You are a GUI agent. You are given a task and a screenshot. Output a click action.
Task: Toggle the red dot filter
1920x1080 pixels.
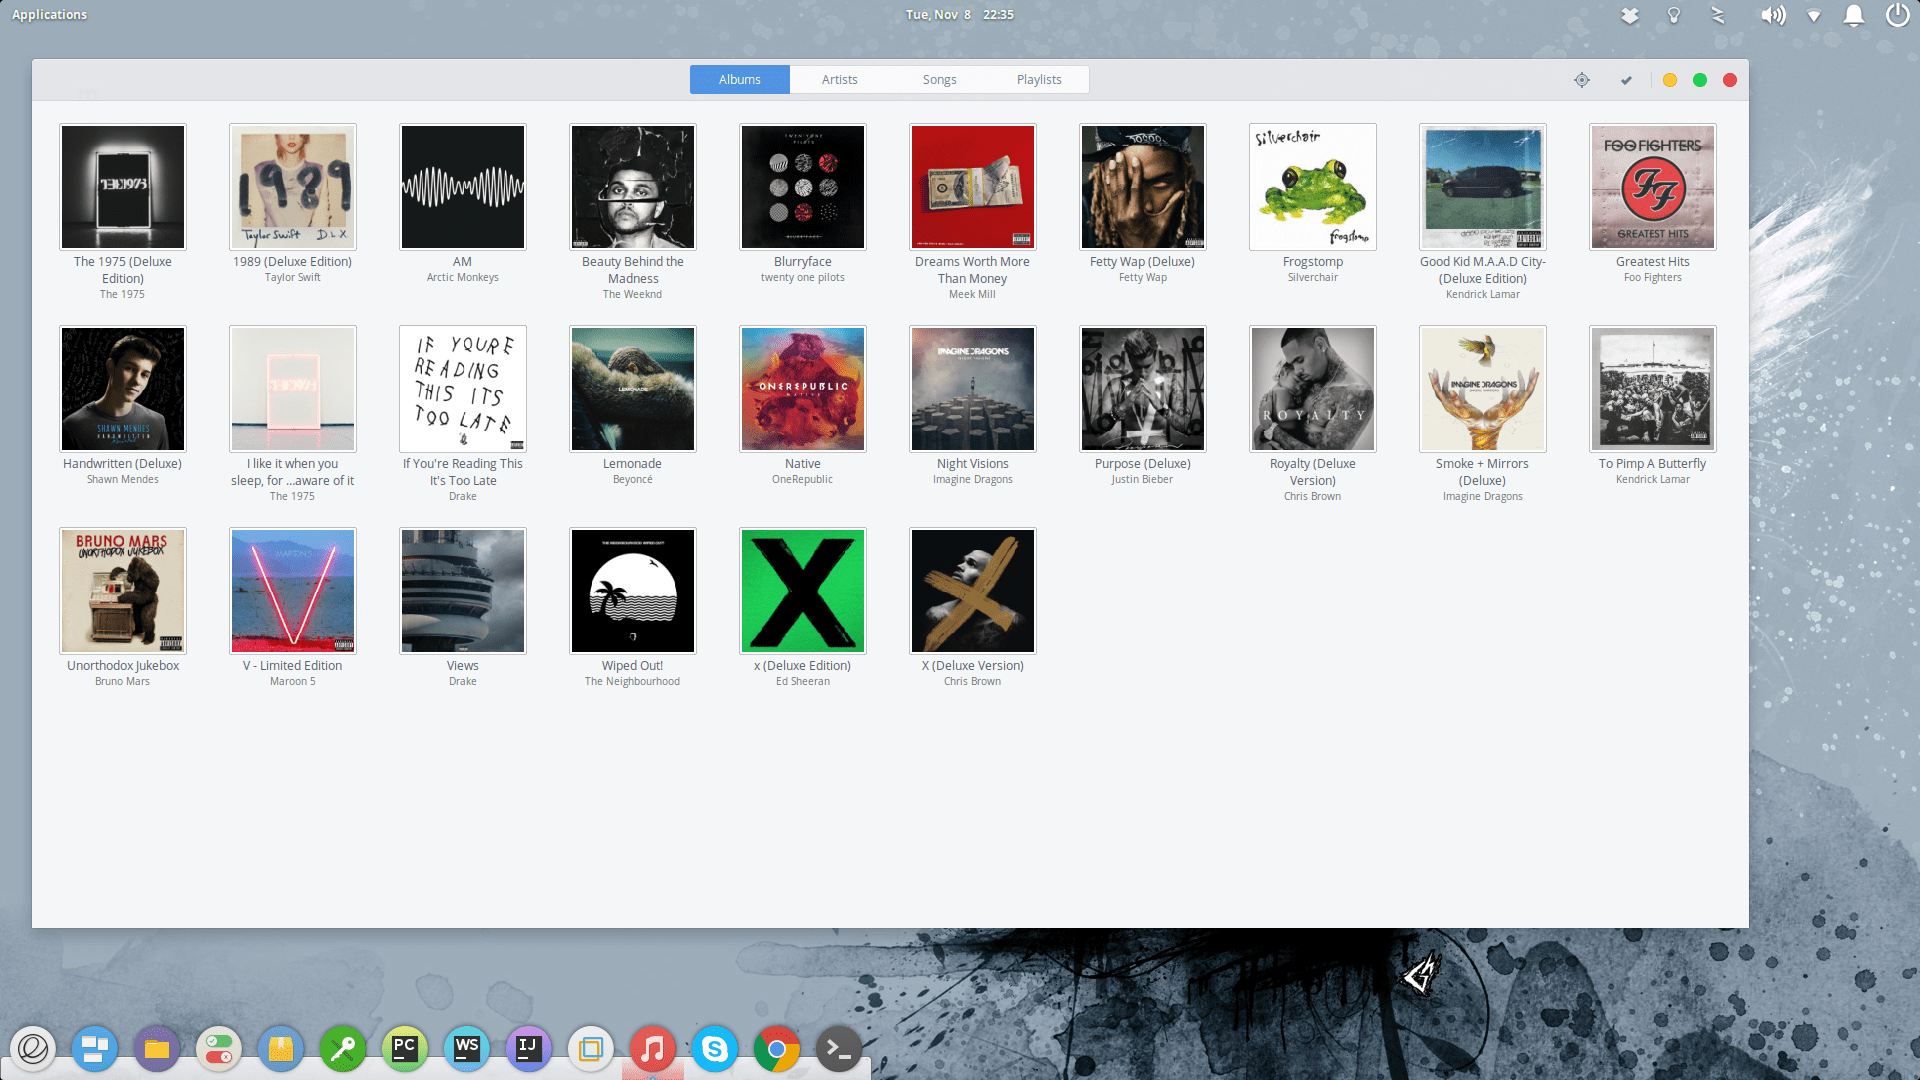click(1730, 79)
